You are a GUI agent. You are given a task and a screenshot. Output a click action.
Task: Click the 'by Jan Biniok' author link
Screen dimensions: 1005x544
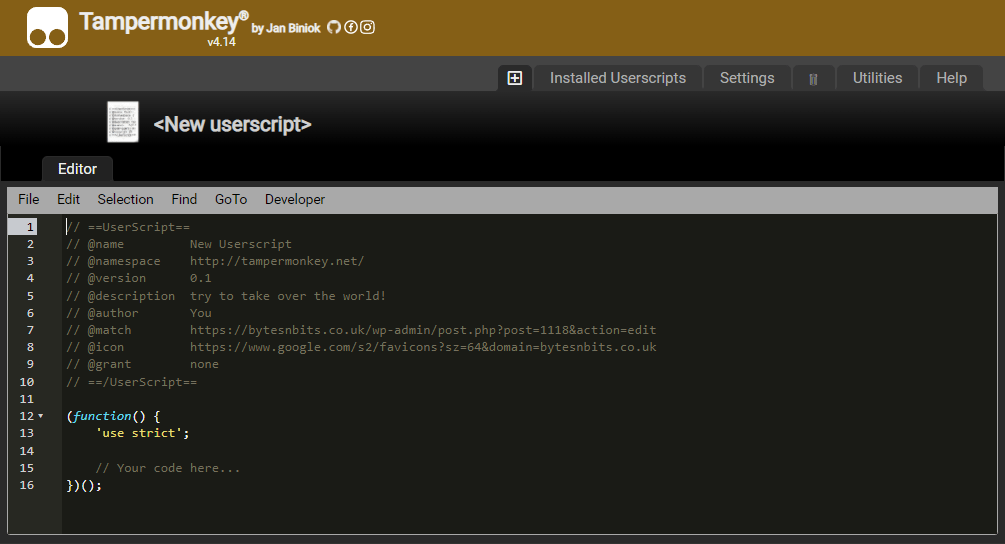pos(286,28)
